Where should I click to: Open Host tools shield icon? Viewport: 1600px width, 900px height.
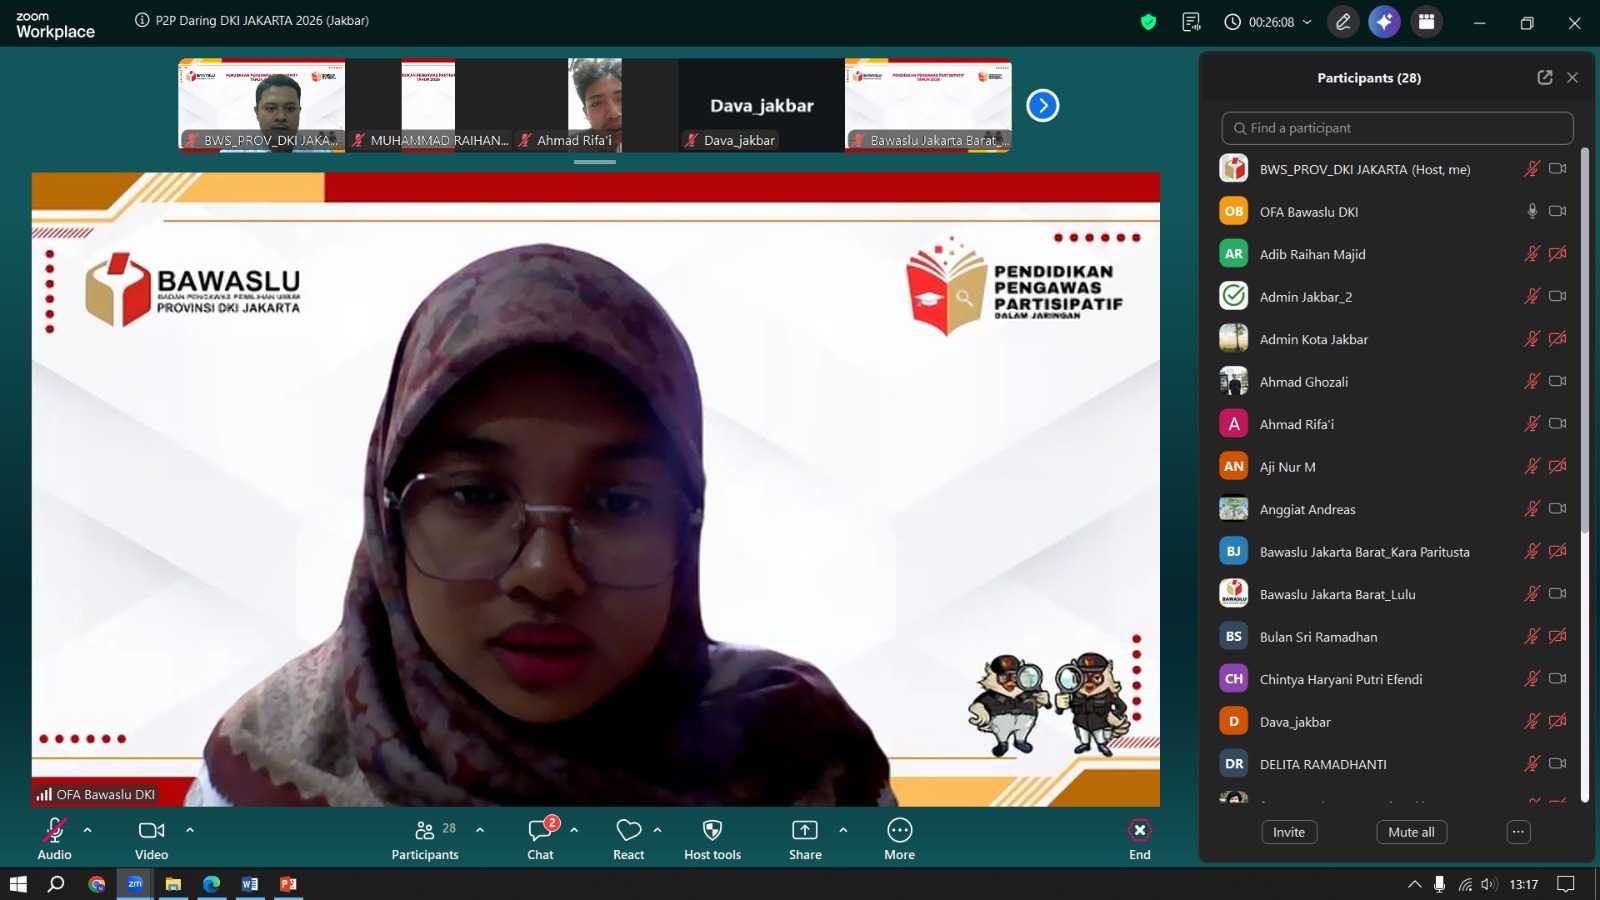712,839
